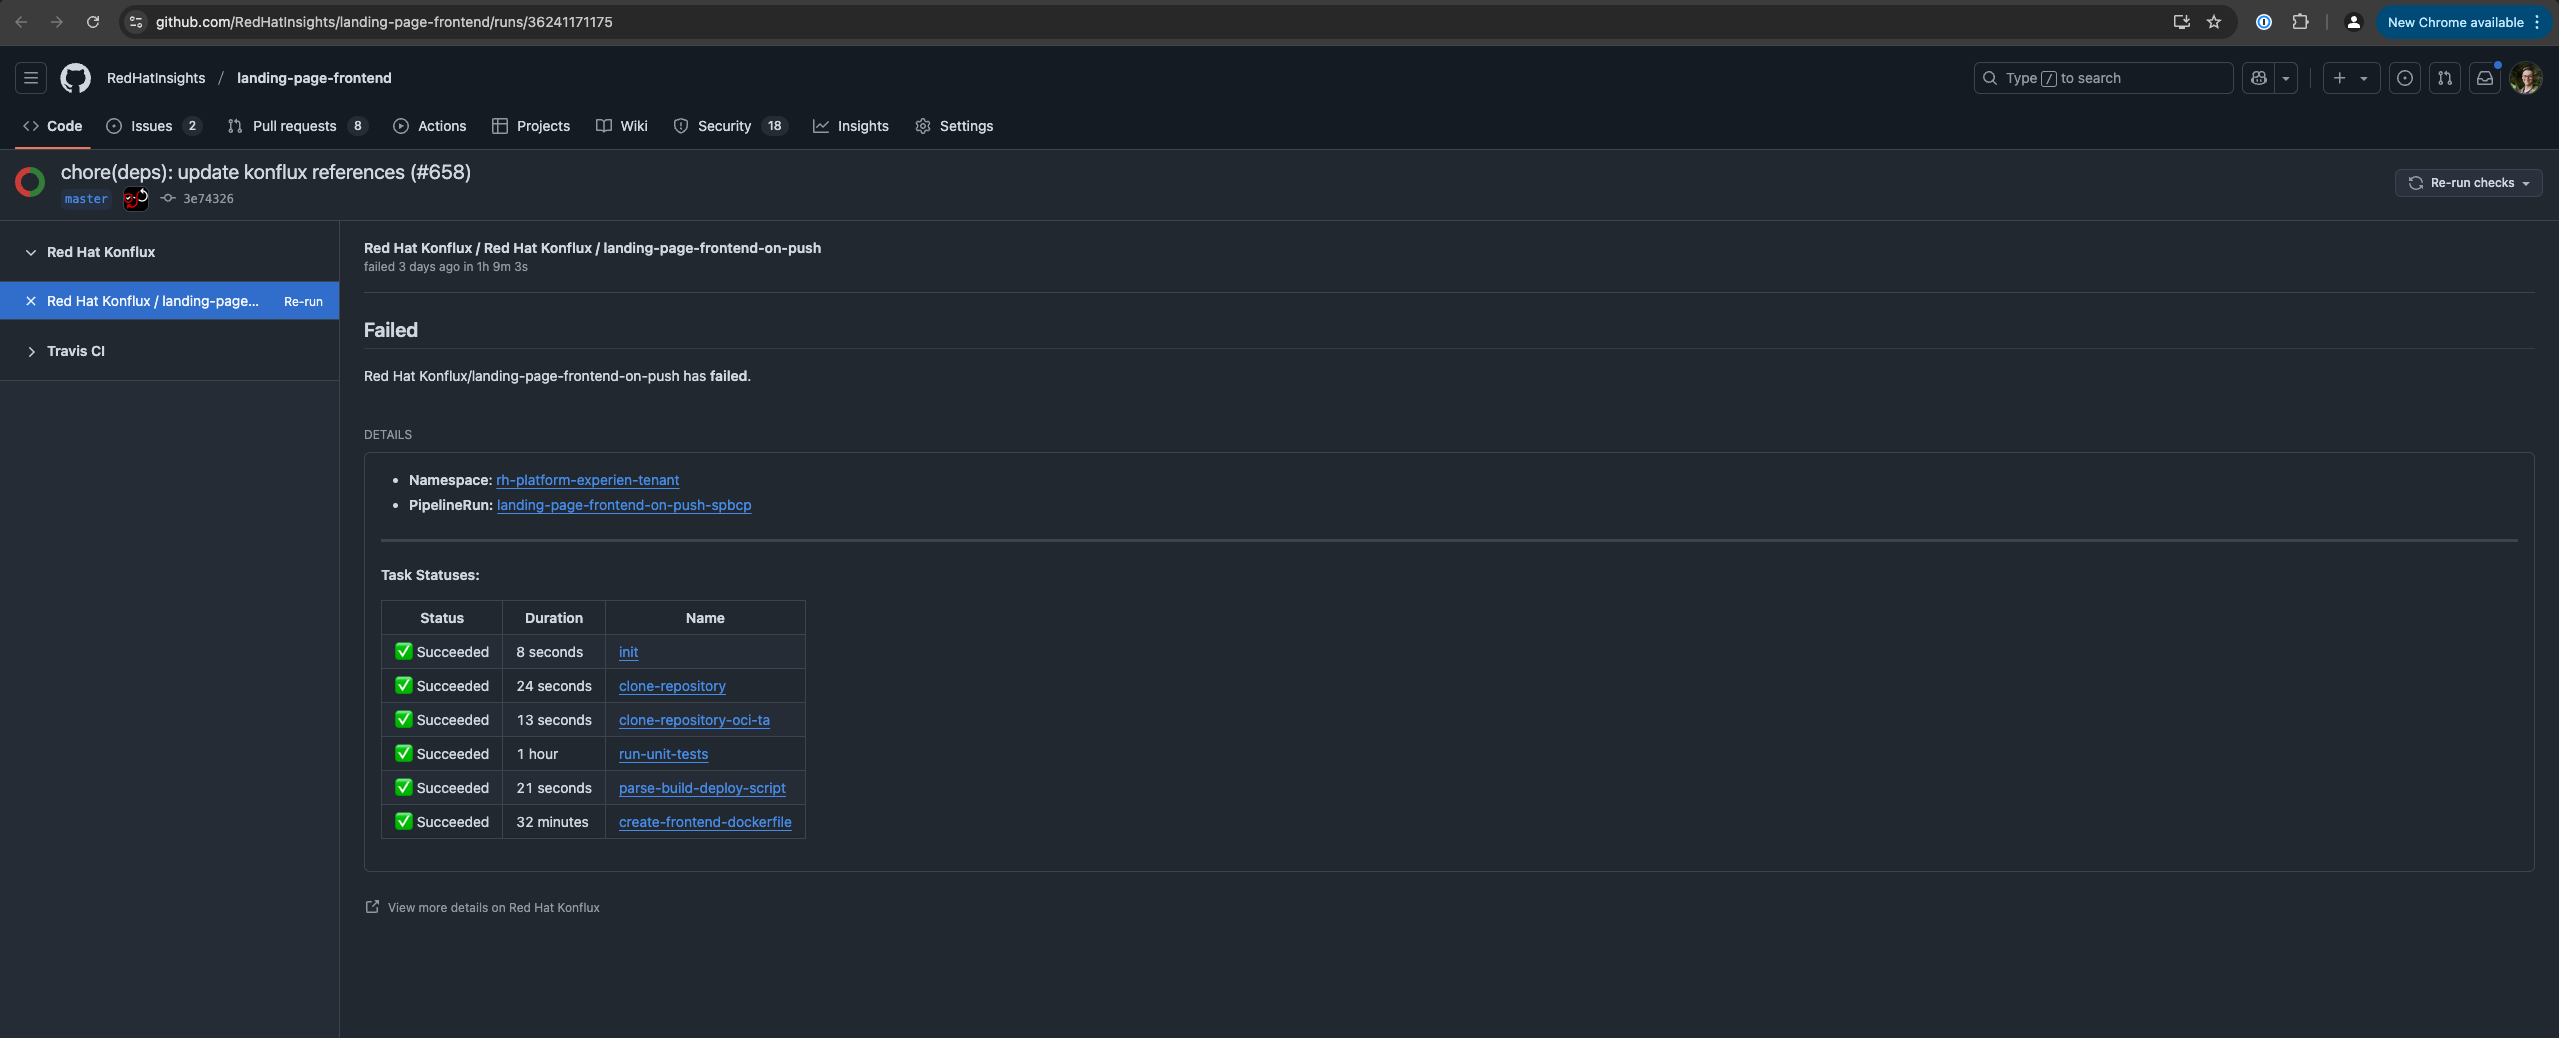Open commit hash 3e74326
The width and height of the screenshot is (2559, 1038).
point(208,199)
